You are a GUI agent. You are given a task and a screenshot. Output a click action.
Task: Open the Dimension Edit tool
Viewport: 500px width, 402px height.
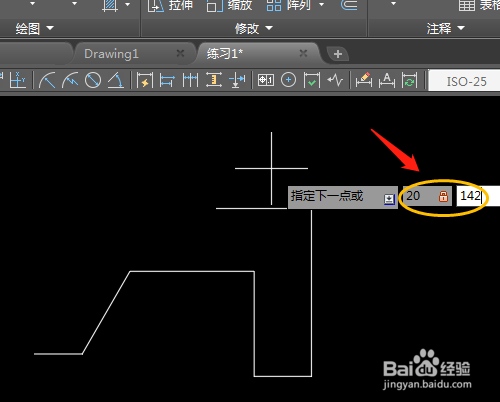(x=364, y=80)
